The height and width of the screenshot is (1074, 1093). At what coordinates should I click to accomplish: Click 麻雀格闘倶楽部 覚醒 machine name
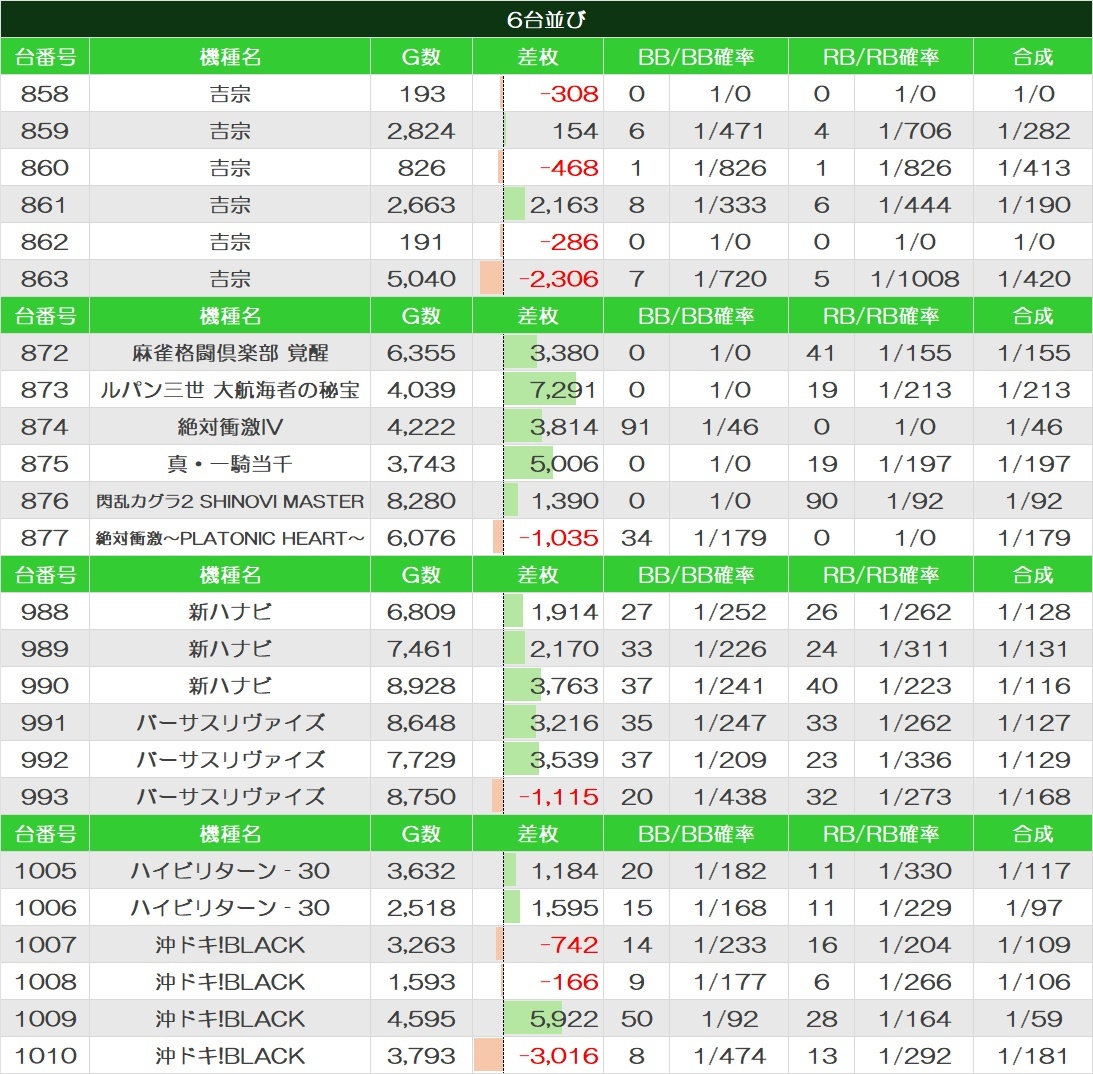[x=230, y=353]
